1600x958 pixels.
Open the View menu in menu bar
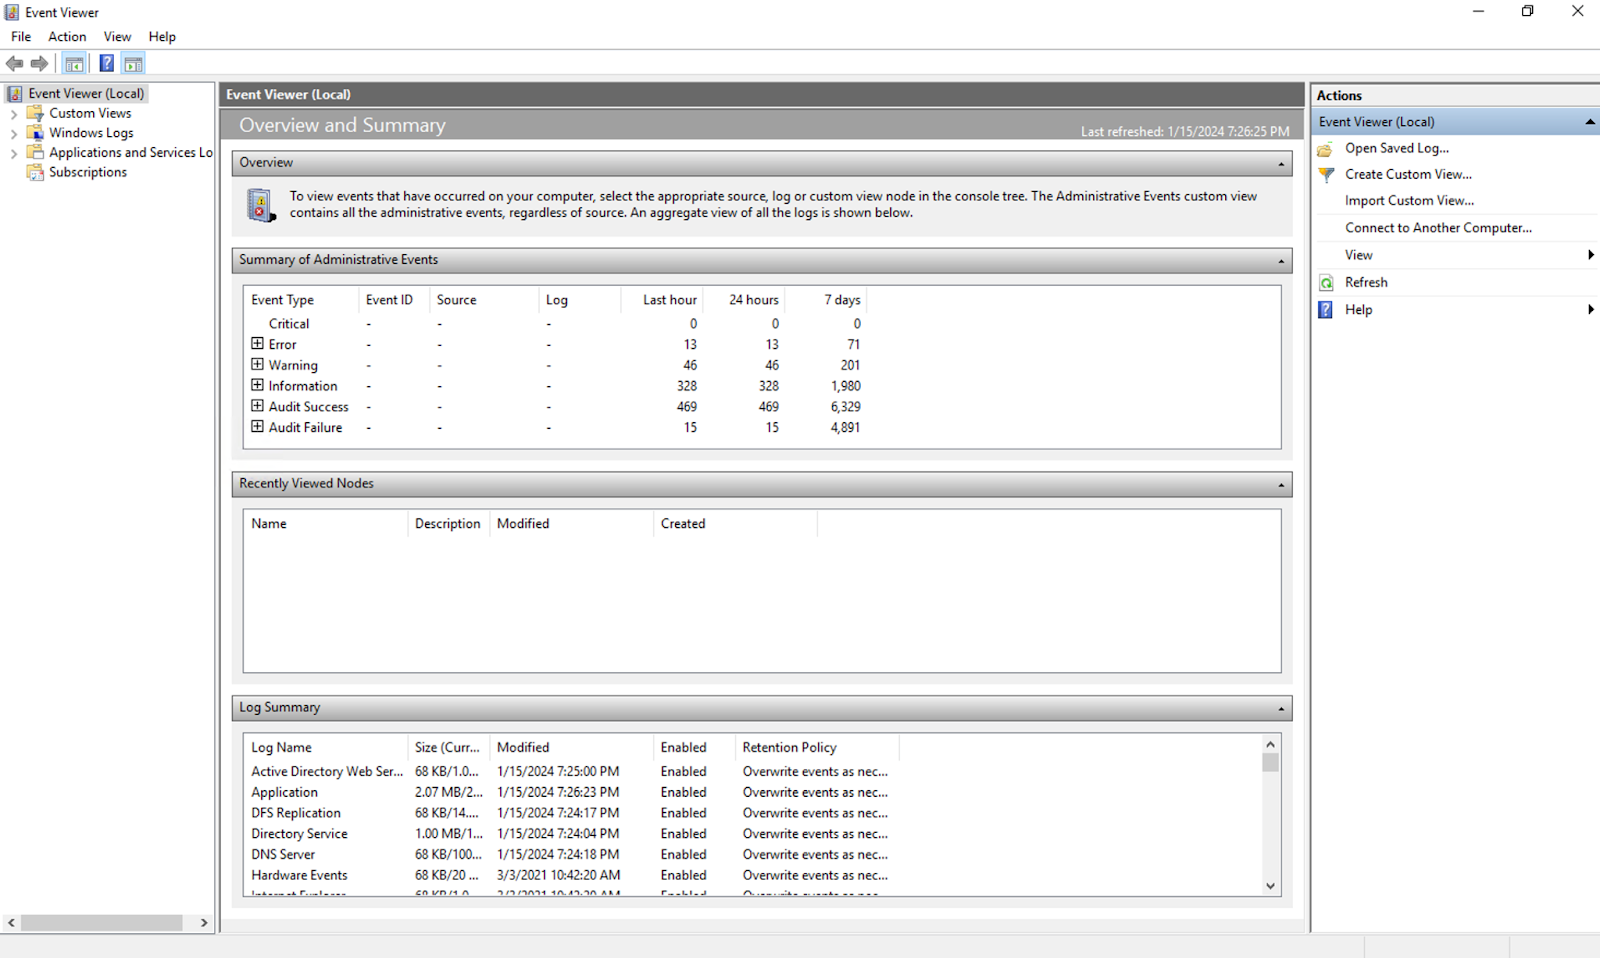[x=117, y=36]
